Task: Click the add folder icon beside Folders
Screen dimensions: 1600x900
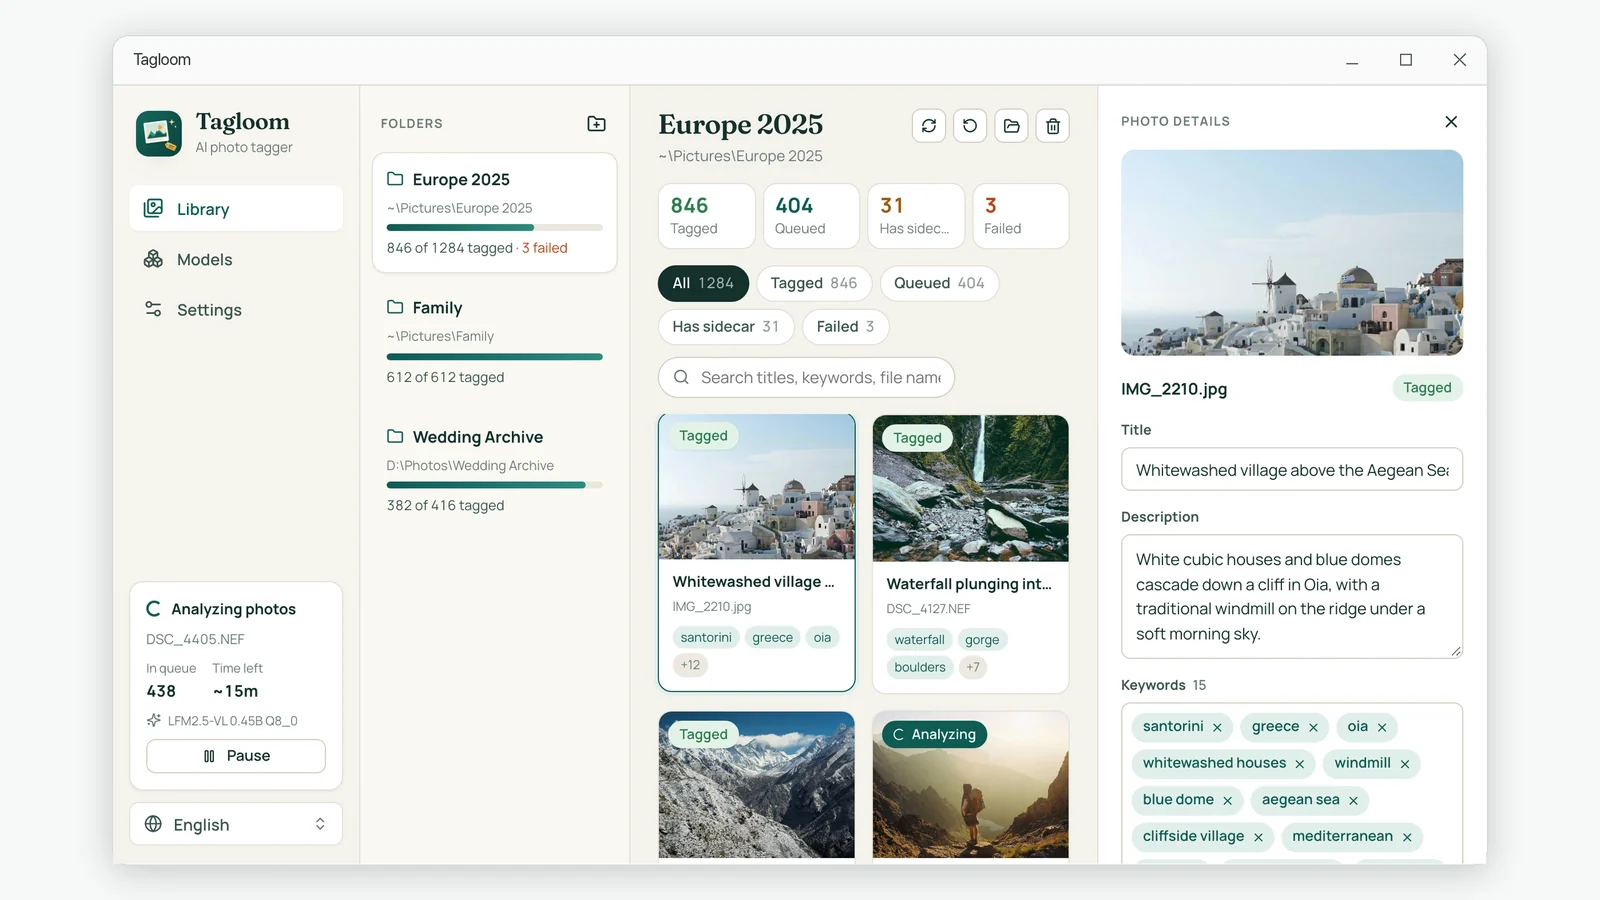Action: (x=596, y=124)
